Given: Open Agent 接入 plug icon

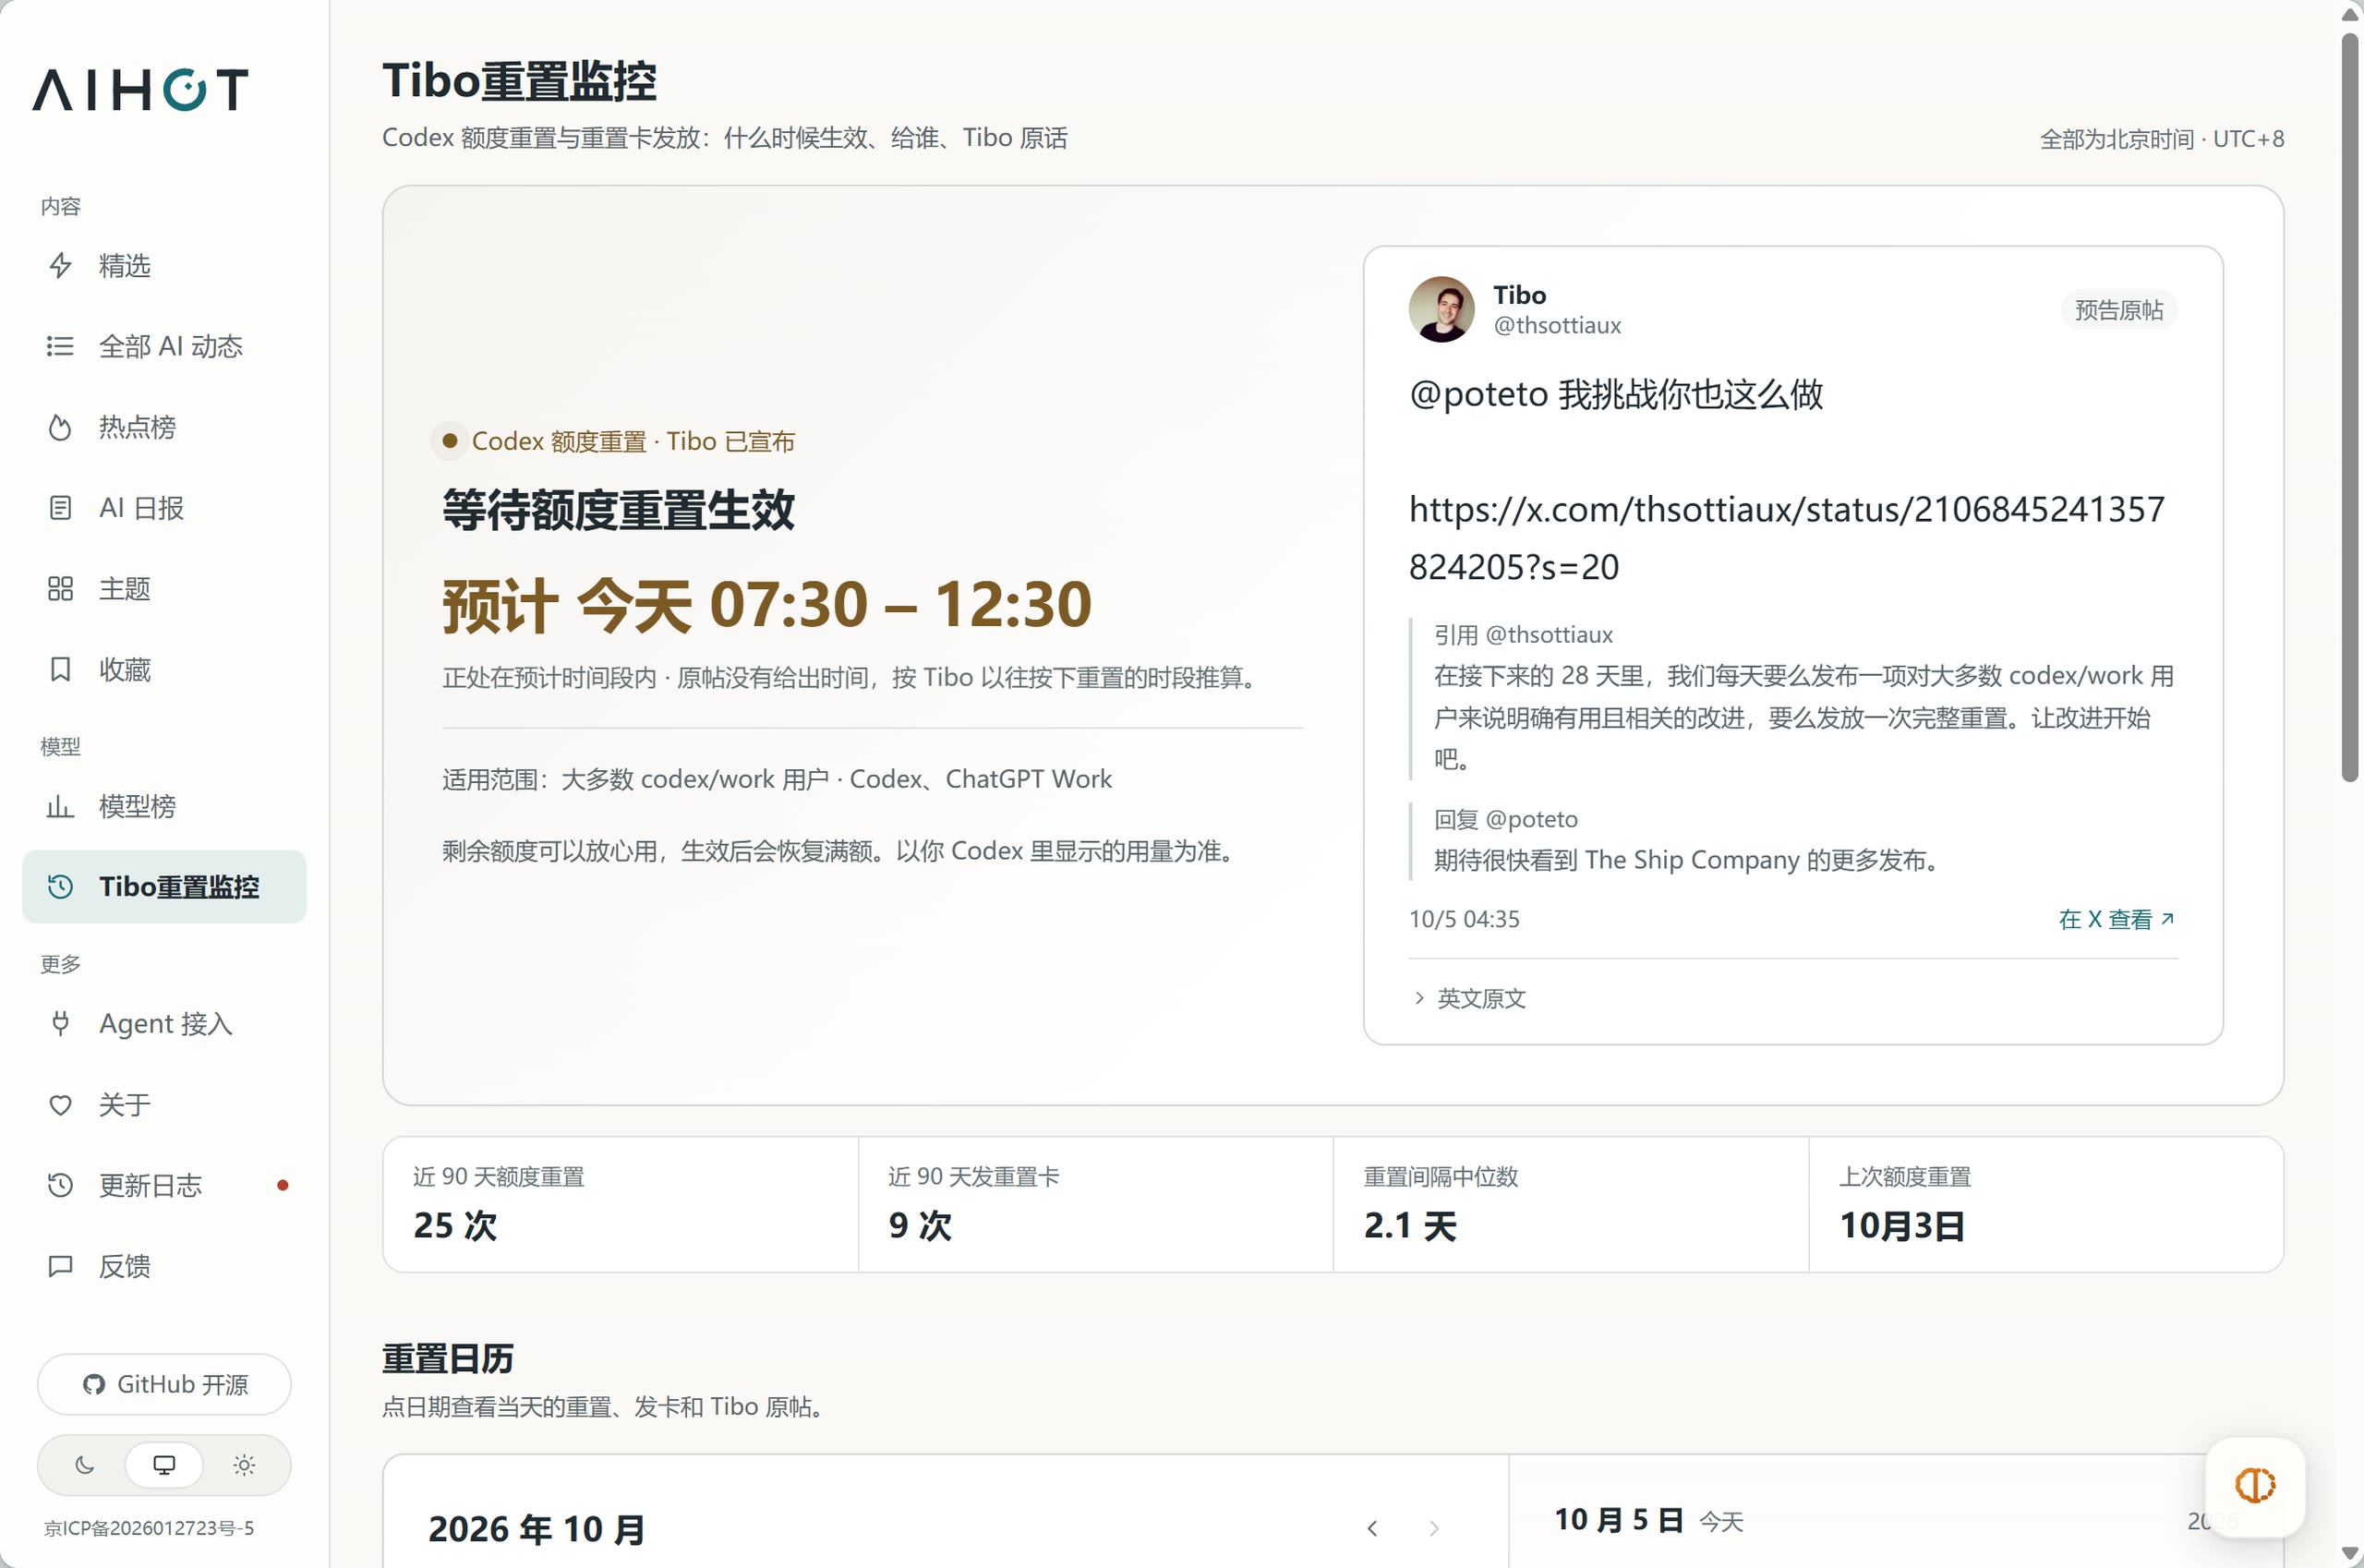Looking at the screenshot, I should (60, 1024).
